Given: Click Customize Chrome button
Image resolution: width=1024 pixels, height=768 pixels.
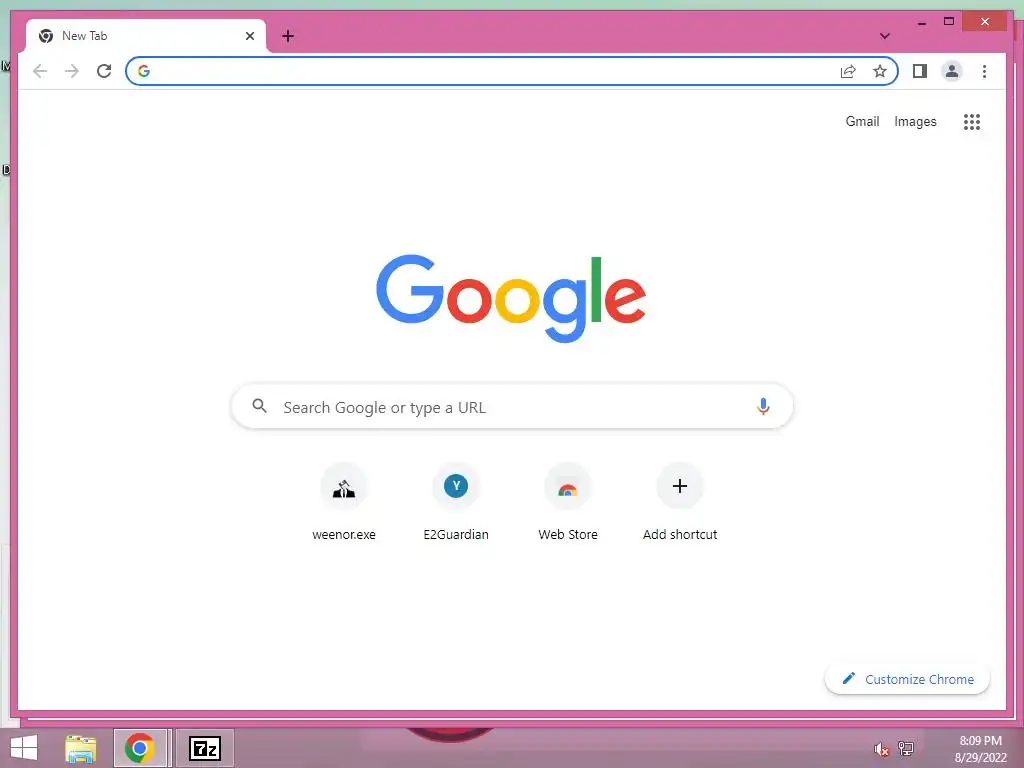Looking at the screenshot, I should (907, 679).
